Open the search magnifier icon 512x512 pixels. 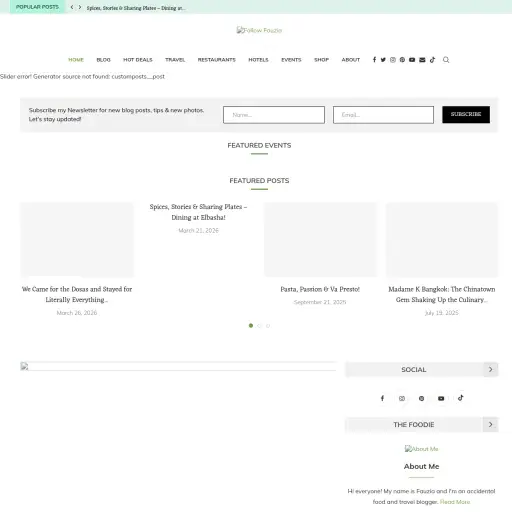coord(446,60)
